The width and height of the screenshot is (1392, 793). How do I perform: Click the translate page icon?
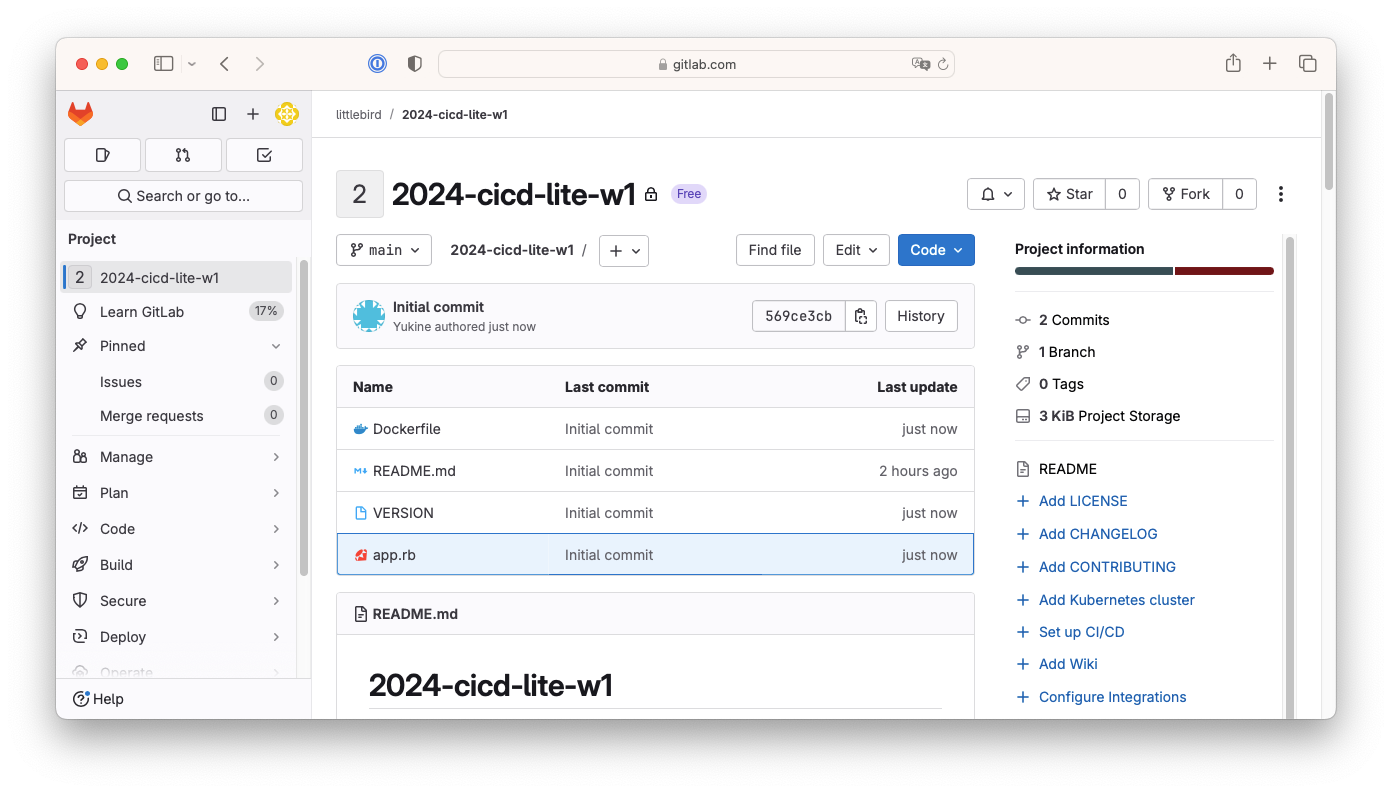coord(920,64)
